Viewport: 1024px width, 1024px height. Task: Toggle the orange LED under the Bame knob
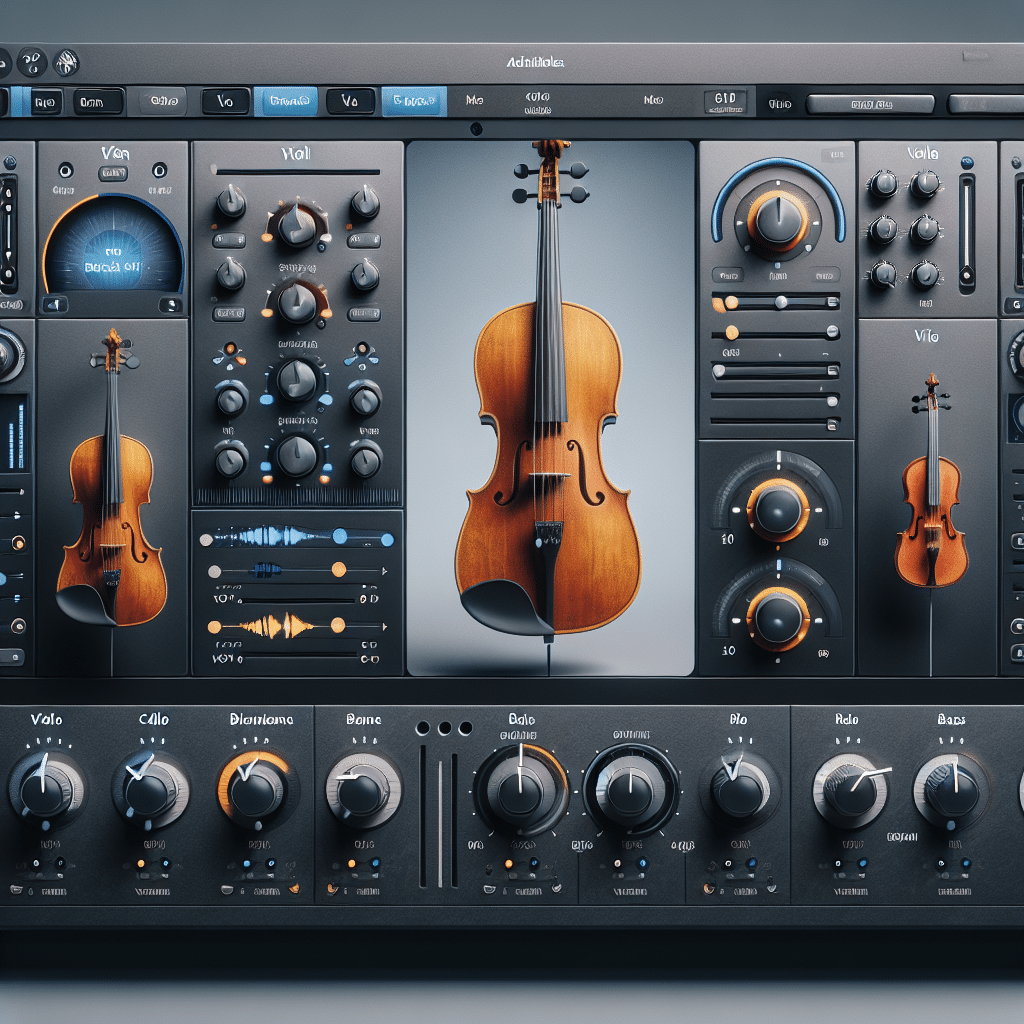point(352,863)
